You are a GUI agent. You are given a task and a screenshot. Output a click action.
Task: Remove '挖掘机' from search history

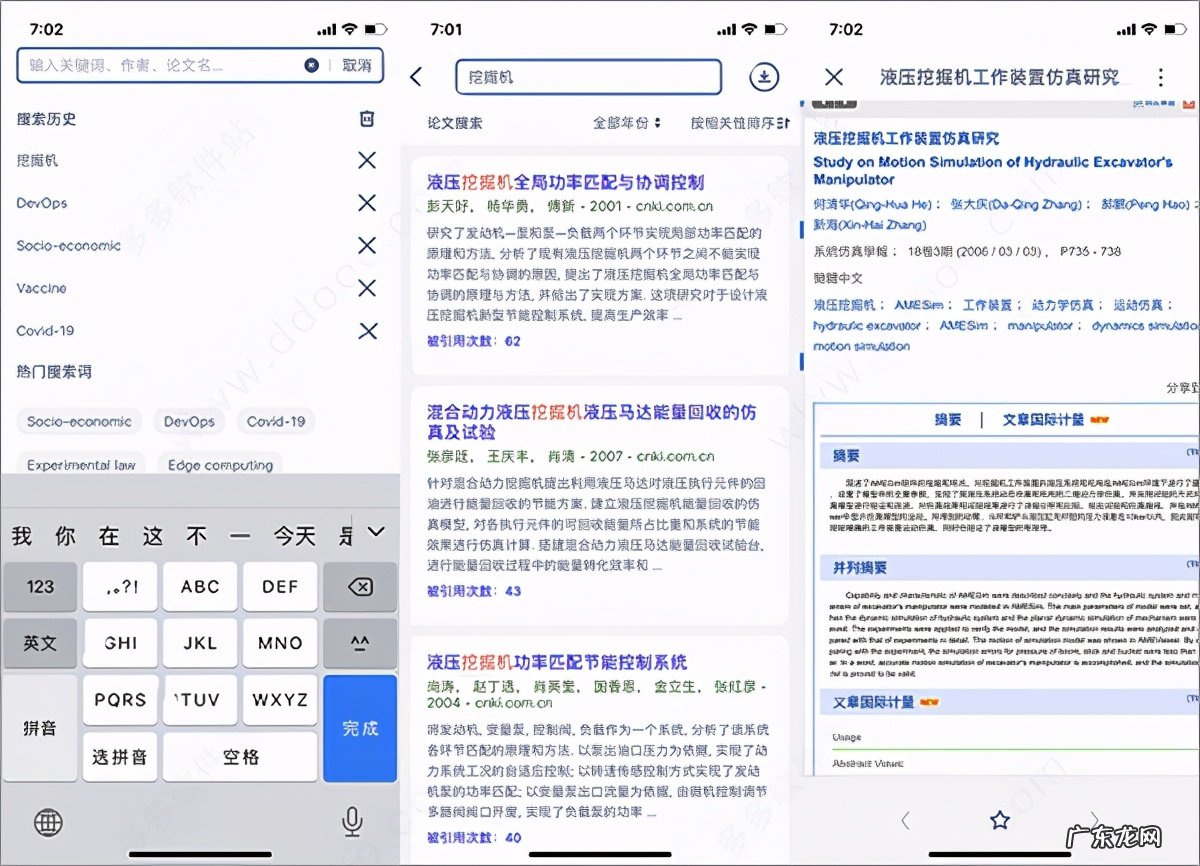tap(366, 160)
